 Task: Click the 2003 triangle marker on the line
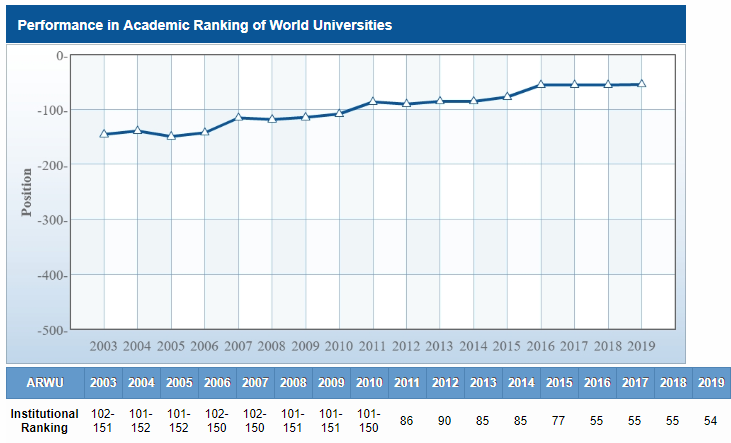(104, 134)
